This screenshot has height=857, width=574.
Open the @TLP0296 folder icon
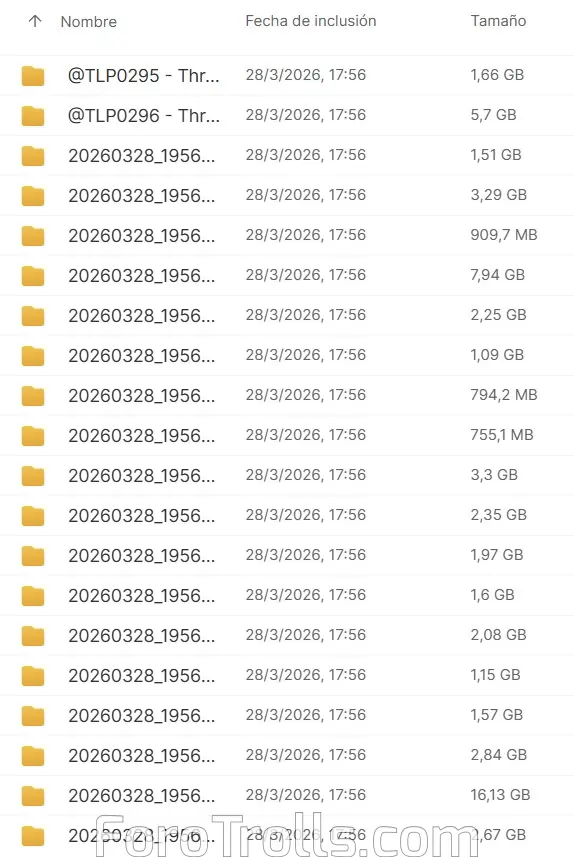tap(33, 116)
